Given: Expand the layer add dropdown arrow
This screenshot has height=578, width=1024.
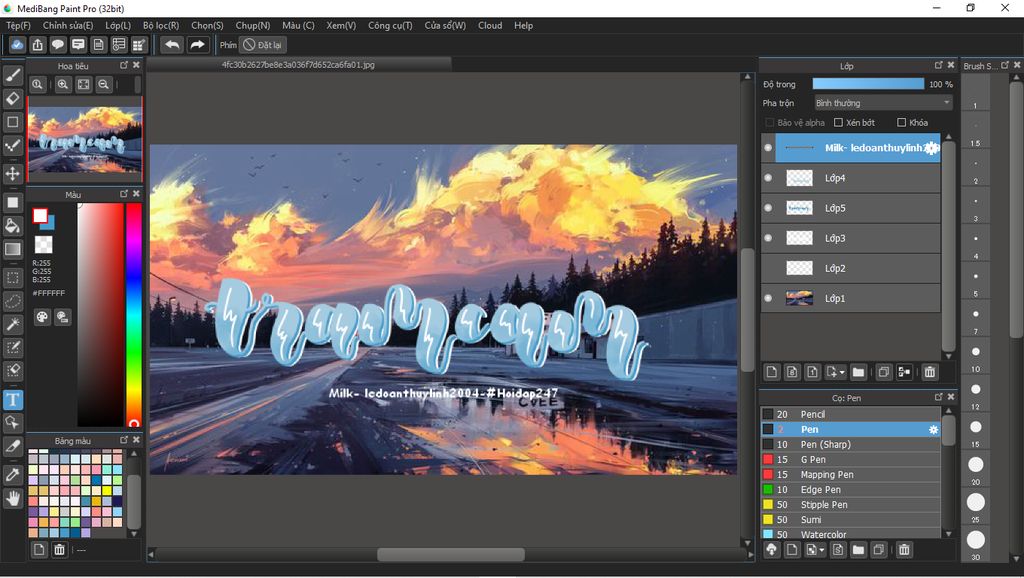Looking at the screenshot, I should [842, 372].
